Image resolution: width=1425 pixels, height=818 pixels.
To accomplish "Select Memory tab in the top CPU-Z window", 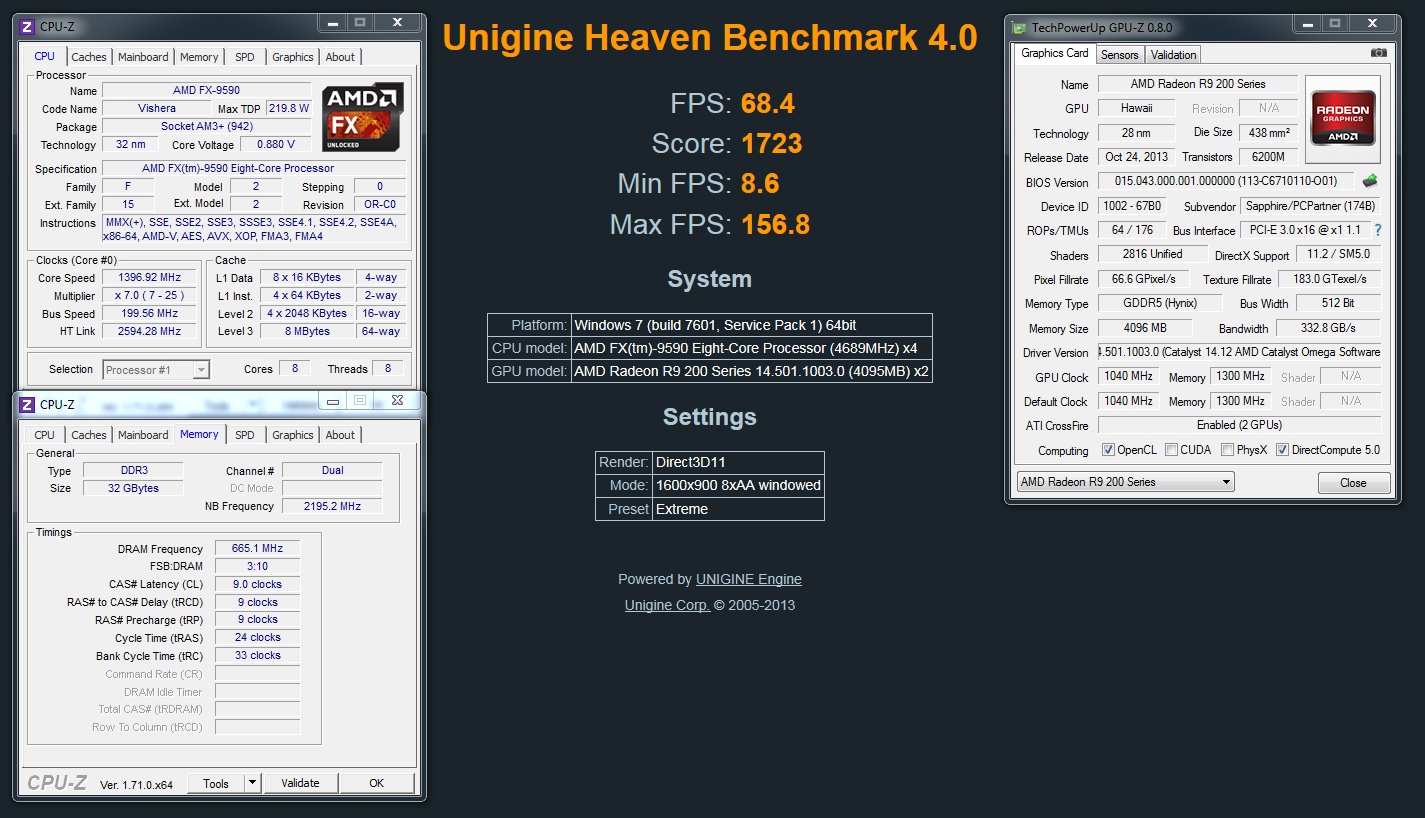I will pyautogui.click(x=199, y=57).
